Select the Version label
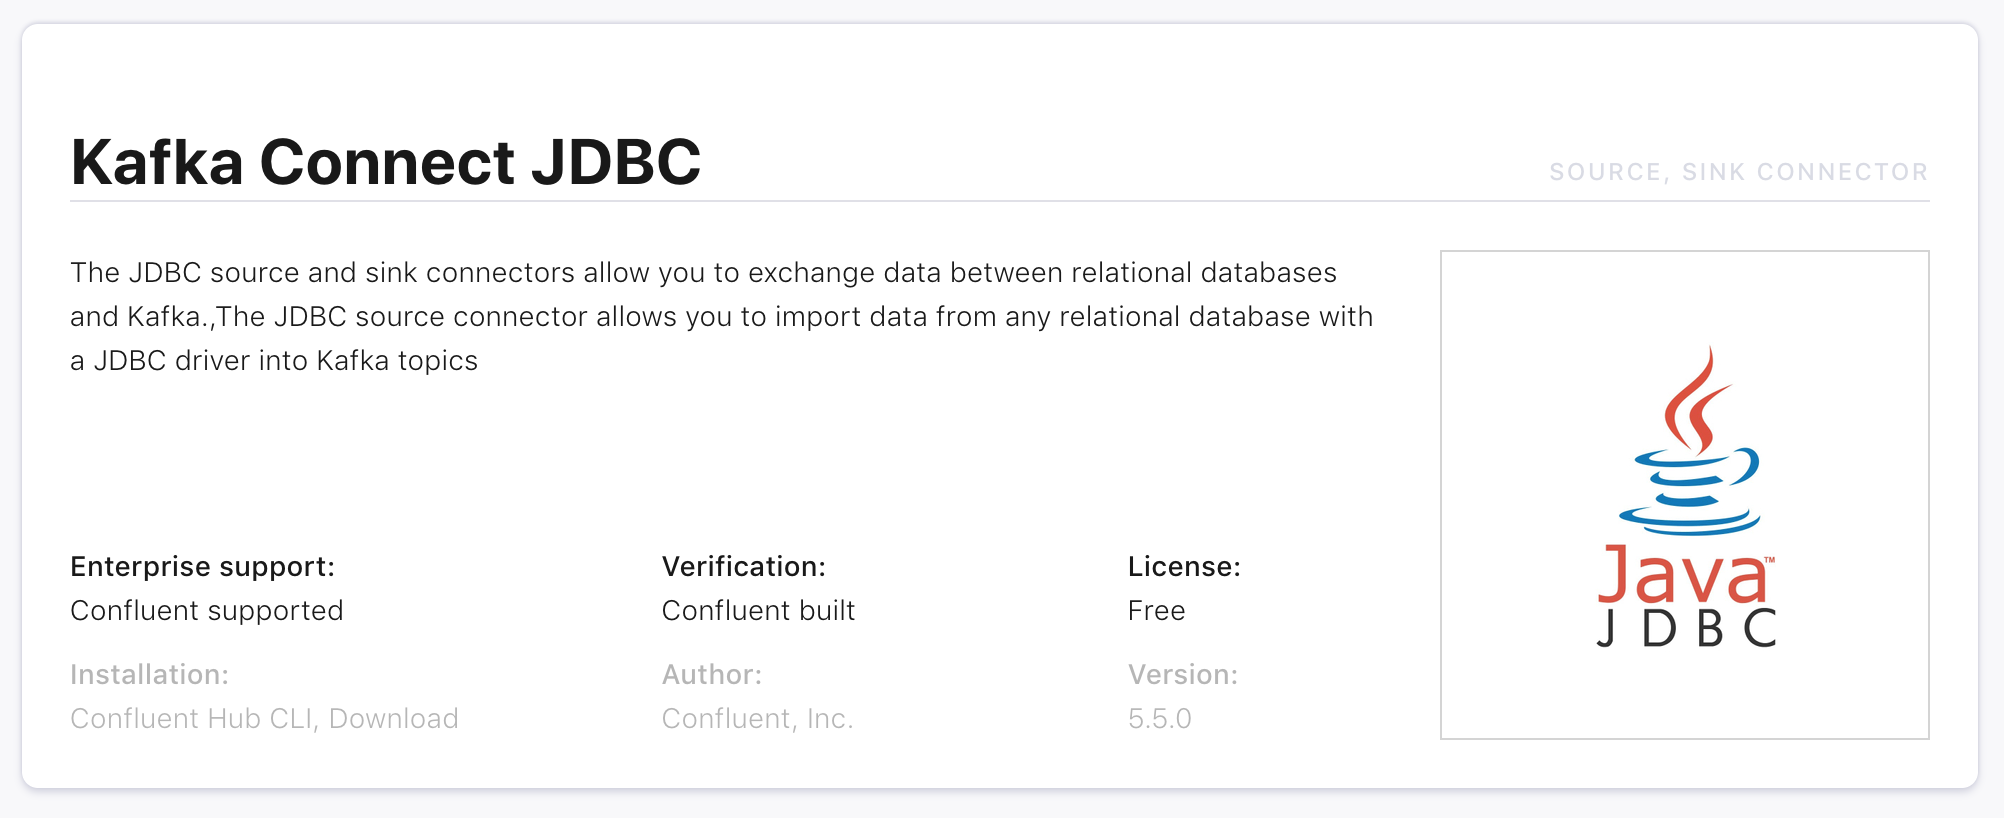This screenshot has height=818, width=2004. [1183, 675]
